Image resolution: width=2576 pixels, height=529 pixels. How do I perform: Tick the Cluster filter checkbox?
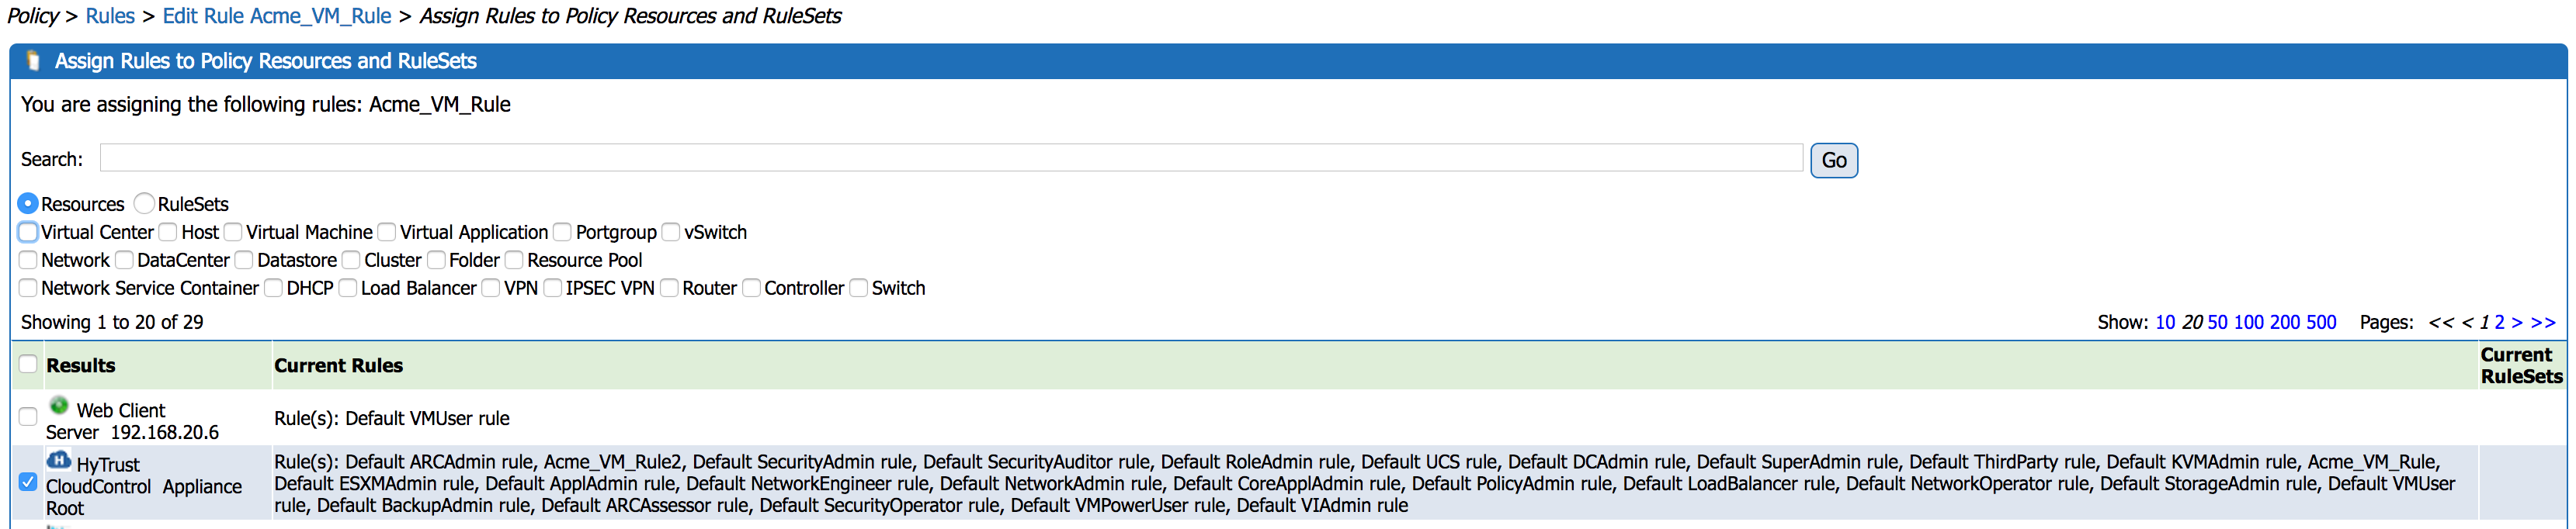tap(351, 260)
